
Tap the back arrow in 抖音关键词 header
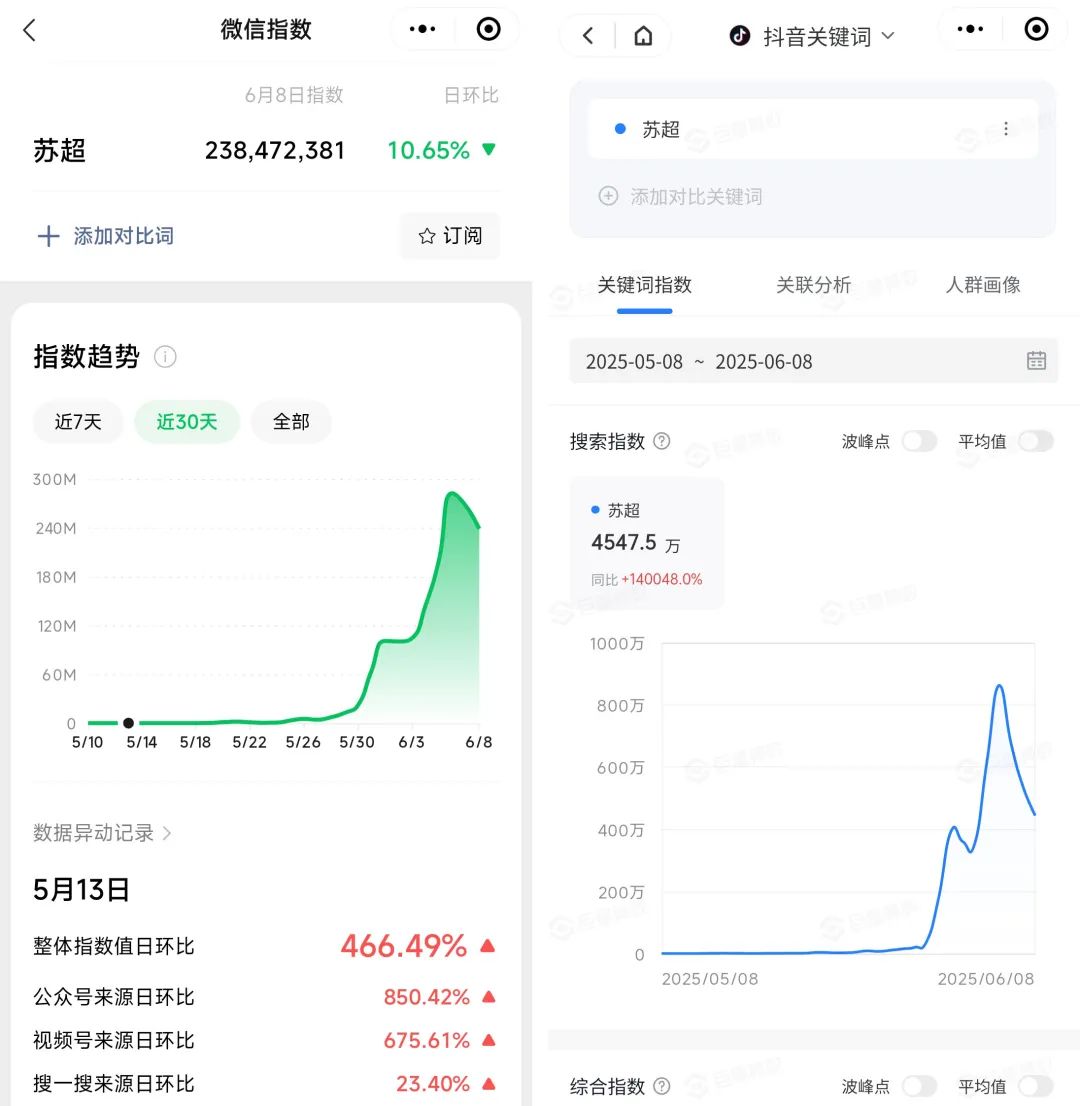pyautogui.click(x=588, y=35)
